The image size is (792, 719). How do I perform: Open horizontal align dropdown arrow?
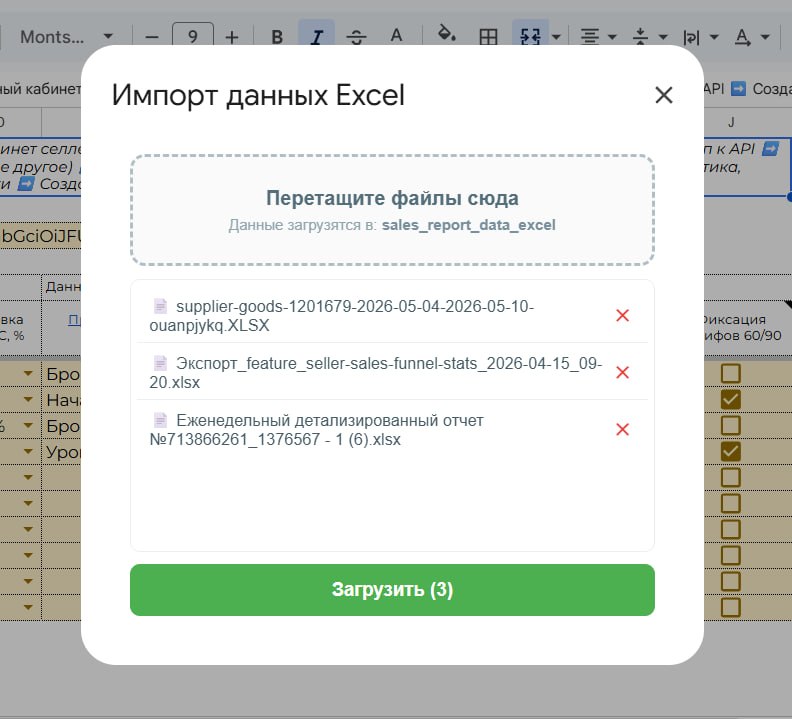pos(612,37)
